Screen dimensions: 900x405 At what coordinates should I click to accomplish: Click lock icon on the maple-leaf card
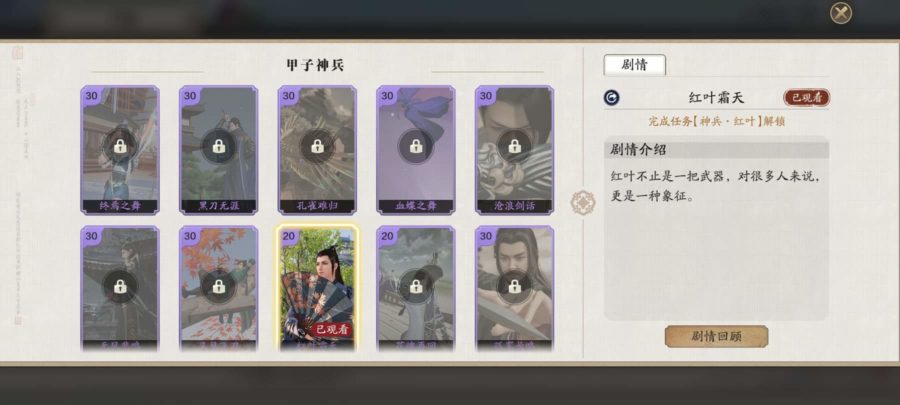point(219,286)
